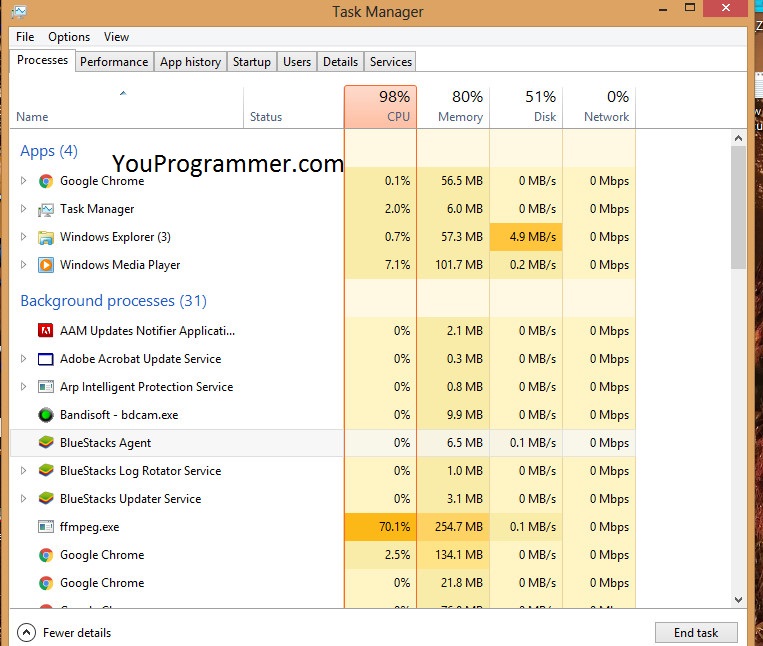Click the Fewer details arrow icon
The image size is (763, 646).
coord(26,633)
